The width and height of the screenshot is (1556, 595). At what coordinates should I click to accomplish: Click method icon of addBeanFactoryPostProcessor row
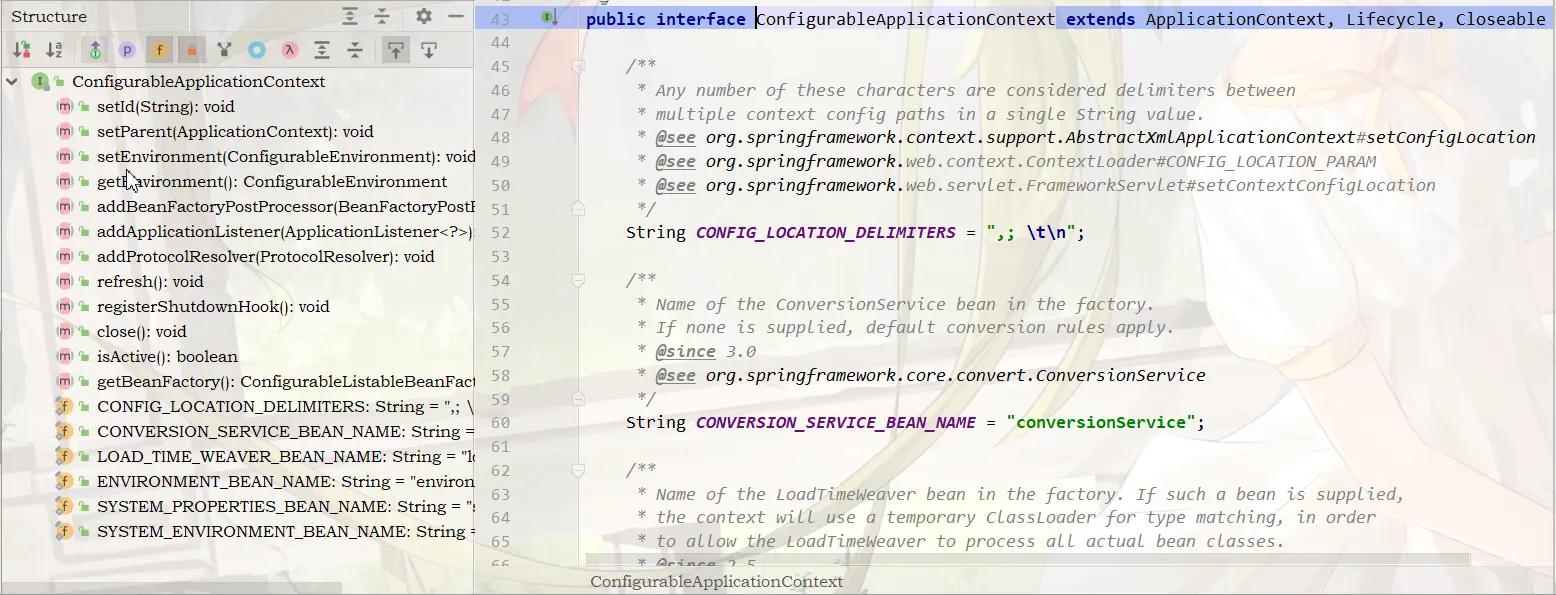65,206
